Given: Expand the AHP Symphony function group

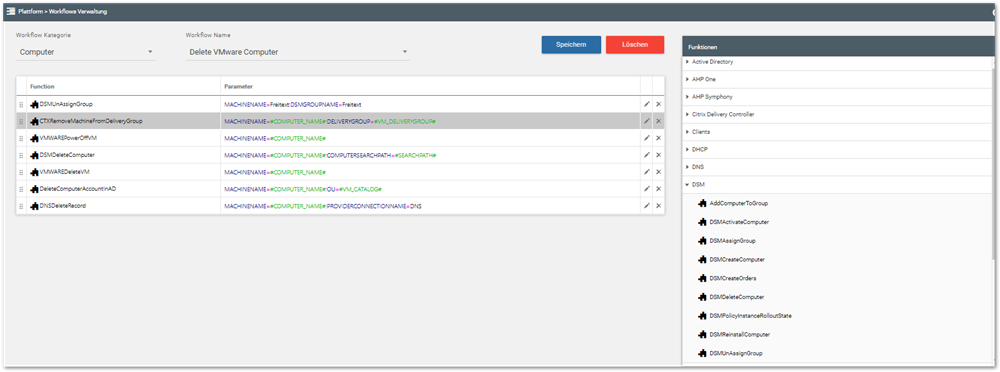Looking at the screenshot, I should 687,97.
